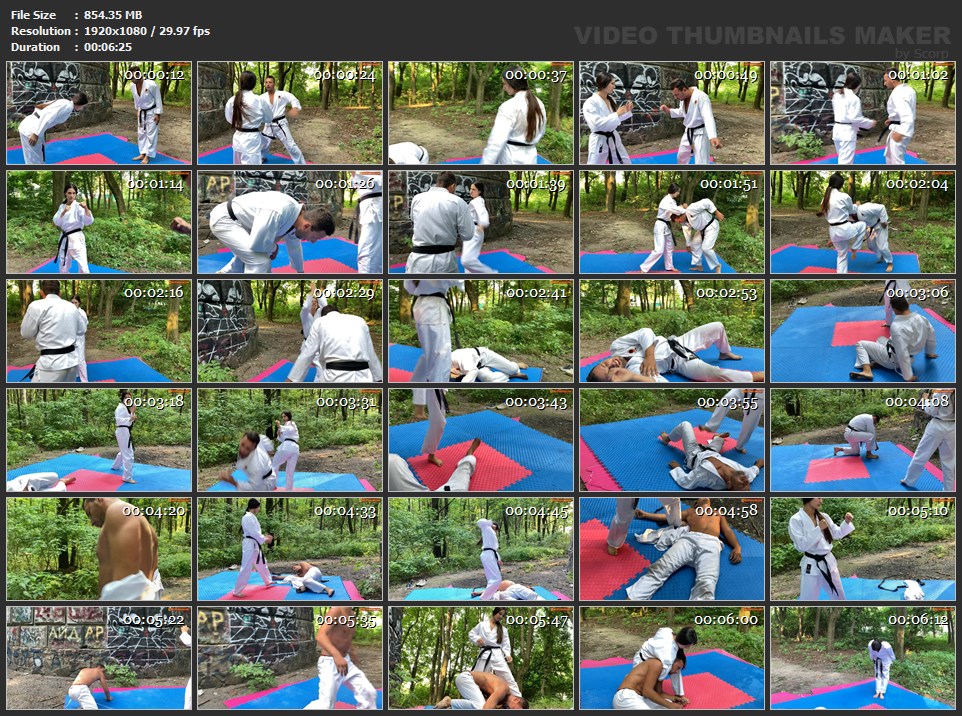
Task: Select the thumbnail at 00:01:14
Action: tap(99, 222)
